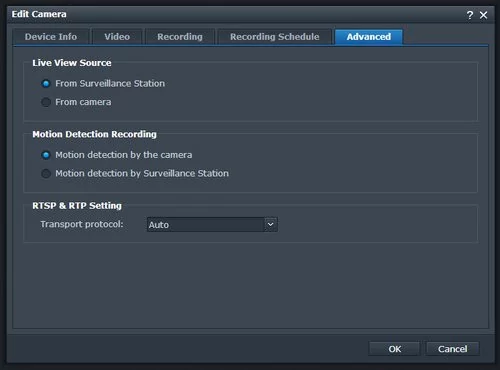Click the Auto transport protocol field
Screen dimensions: 500x370
tap(212, 224)
